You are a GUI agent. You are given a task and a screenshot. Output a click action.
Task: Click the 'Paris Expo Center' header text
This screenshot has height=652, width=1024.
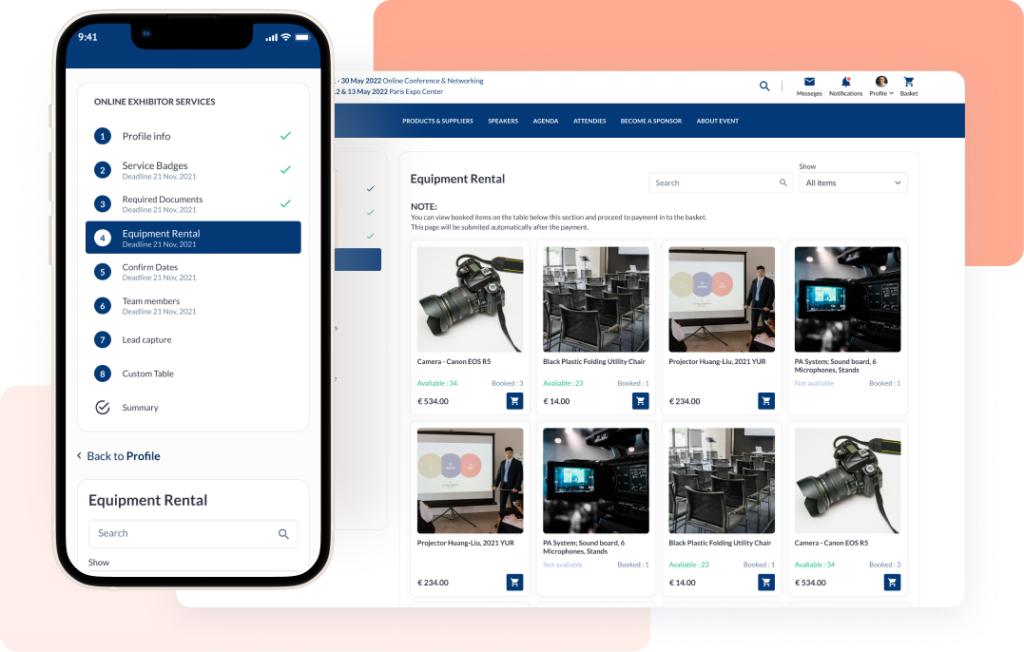416,91
